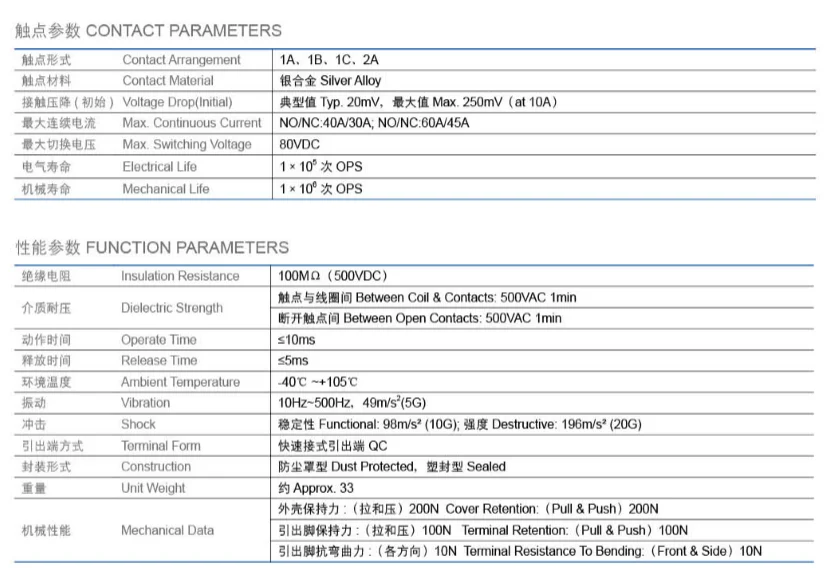Select the 'Functional: 98m/s² (10G)' shock value
Image resolution: width=825 pixels, height=570 pixels.
click(389, 424)
